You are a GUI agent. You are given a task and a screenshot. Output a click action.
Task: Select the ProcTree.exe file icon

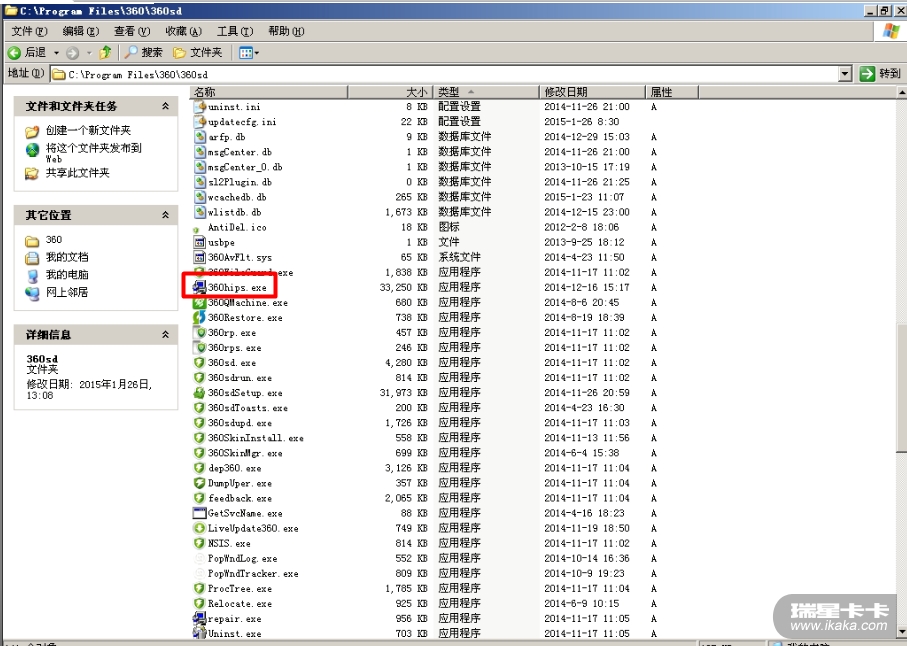[x=200, y=588]
